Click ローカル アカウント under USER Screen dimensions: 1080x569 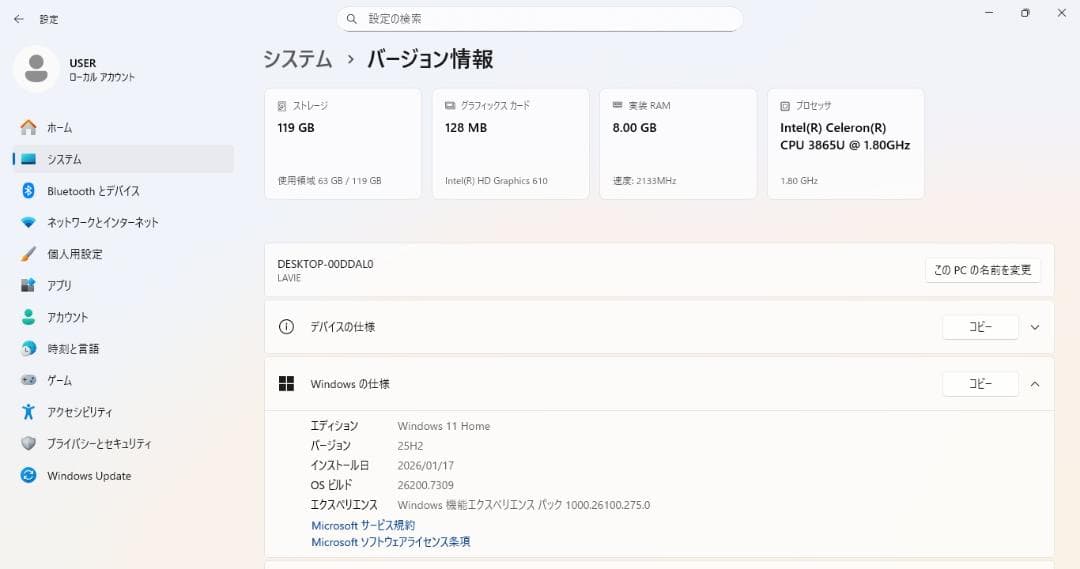(x=102, y=77)
